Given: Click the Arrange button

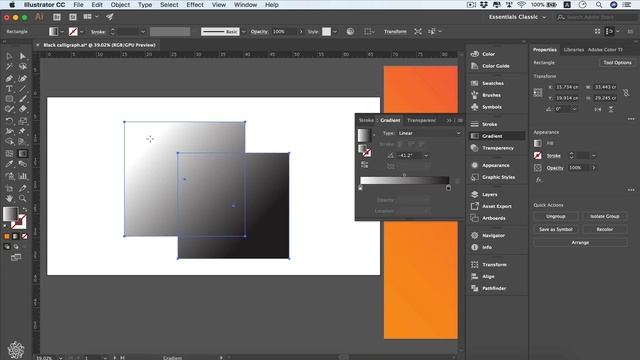Looking at the screenshot, I should [580, 242].
